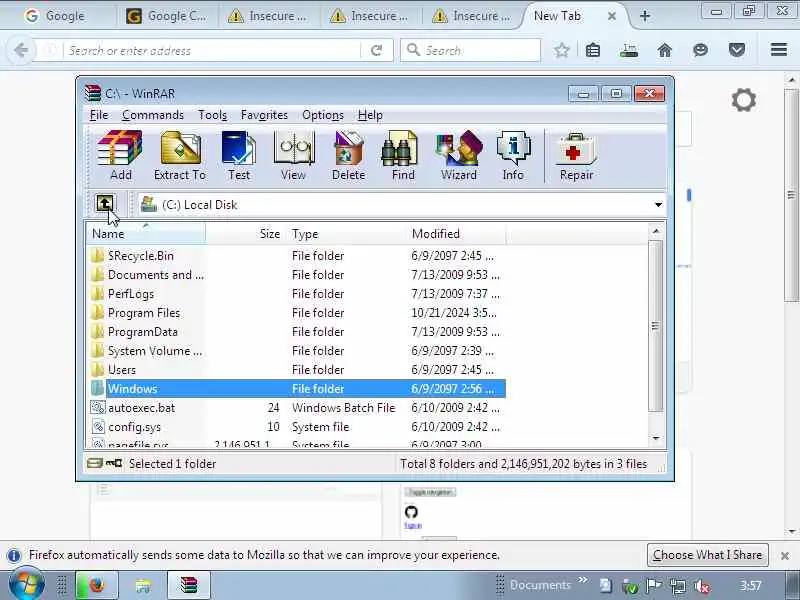The width and height of the screenshot is (800, 600).
Task: Click the Delete toolbar icon
Action: tap(348, 156)
